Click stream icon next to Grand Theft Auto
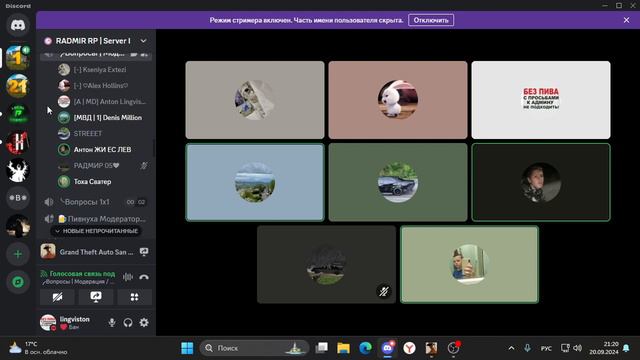This screenshot has width=640, height=360. click(x=144, y=252)
